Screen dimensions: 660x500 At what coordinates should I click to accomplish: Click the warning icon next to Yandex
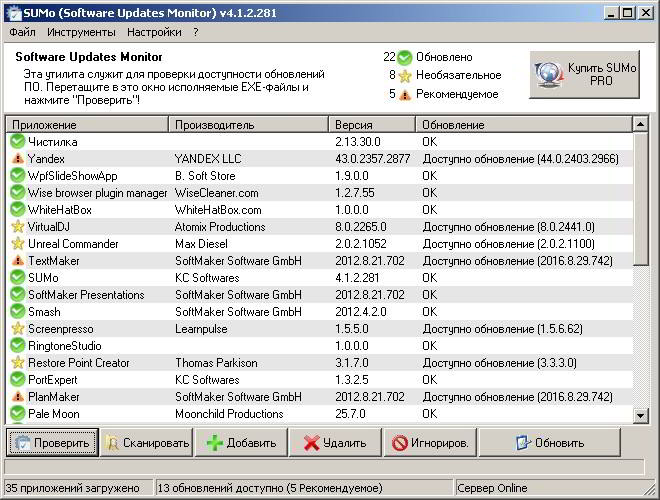[x=18, y=159]
